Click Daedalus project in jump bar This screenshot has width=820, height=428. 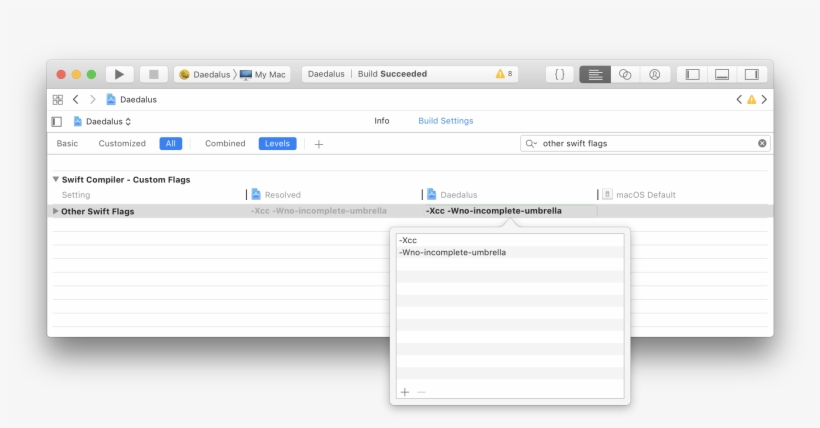(132, 99)
